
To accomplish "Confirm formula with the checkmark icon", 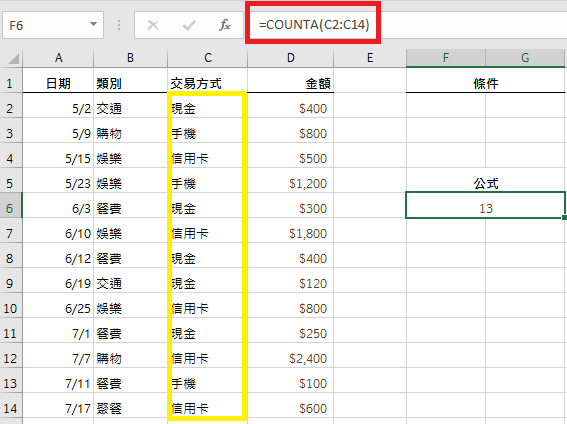I will [189, 25].
